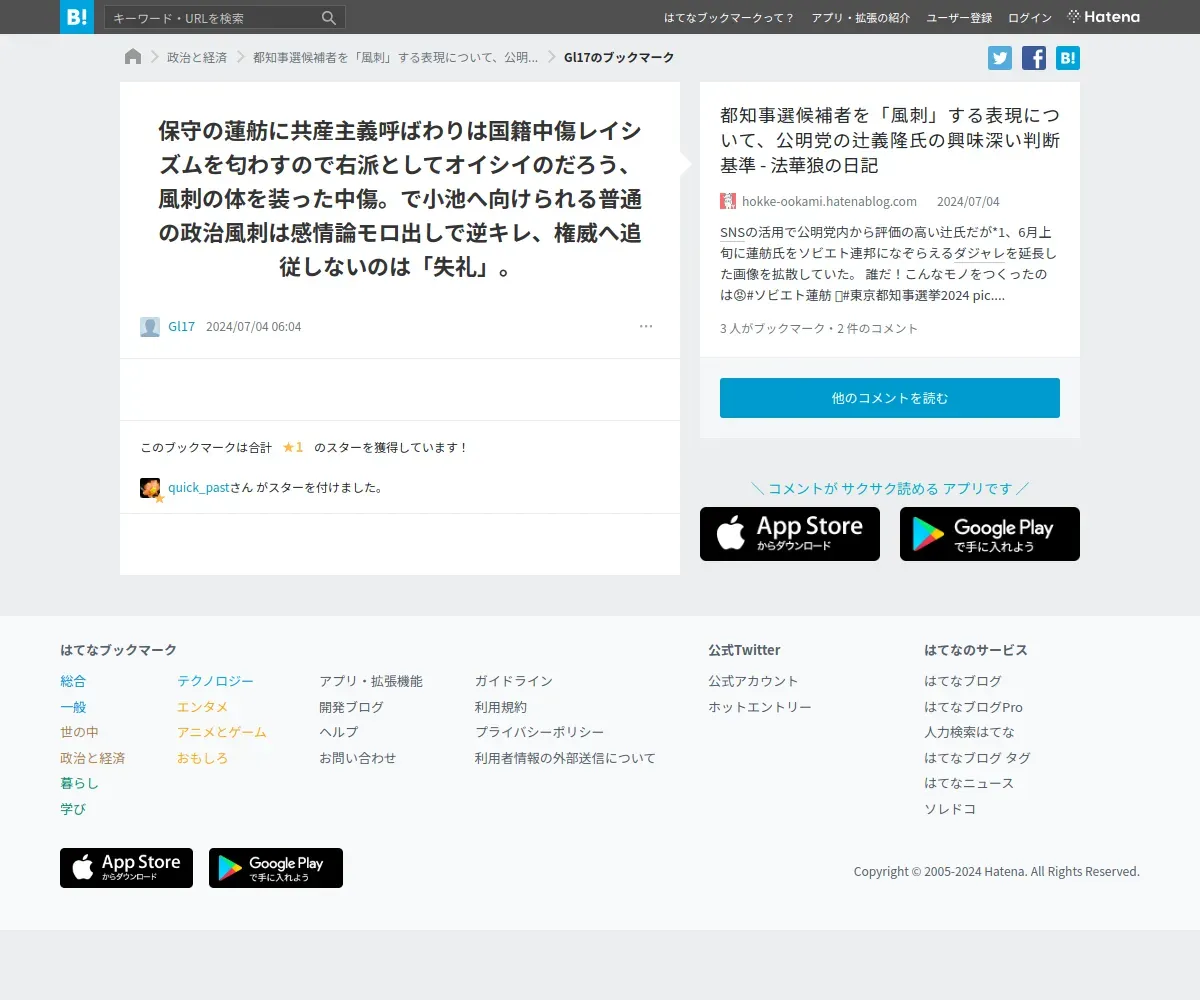Click the Hatena Bookmark B! logo
Screen dimensions: 1200x1000
pos(77,17)
